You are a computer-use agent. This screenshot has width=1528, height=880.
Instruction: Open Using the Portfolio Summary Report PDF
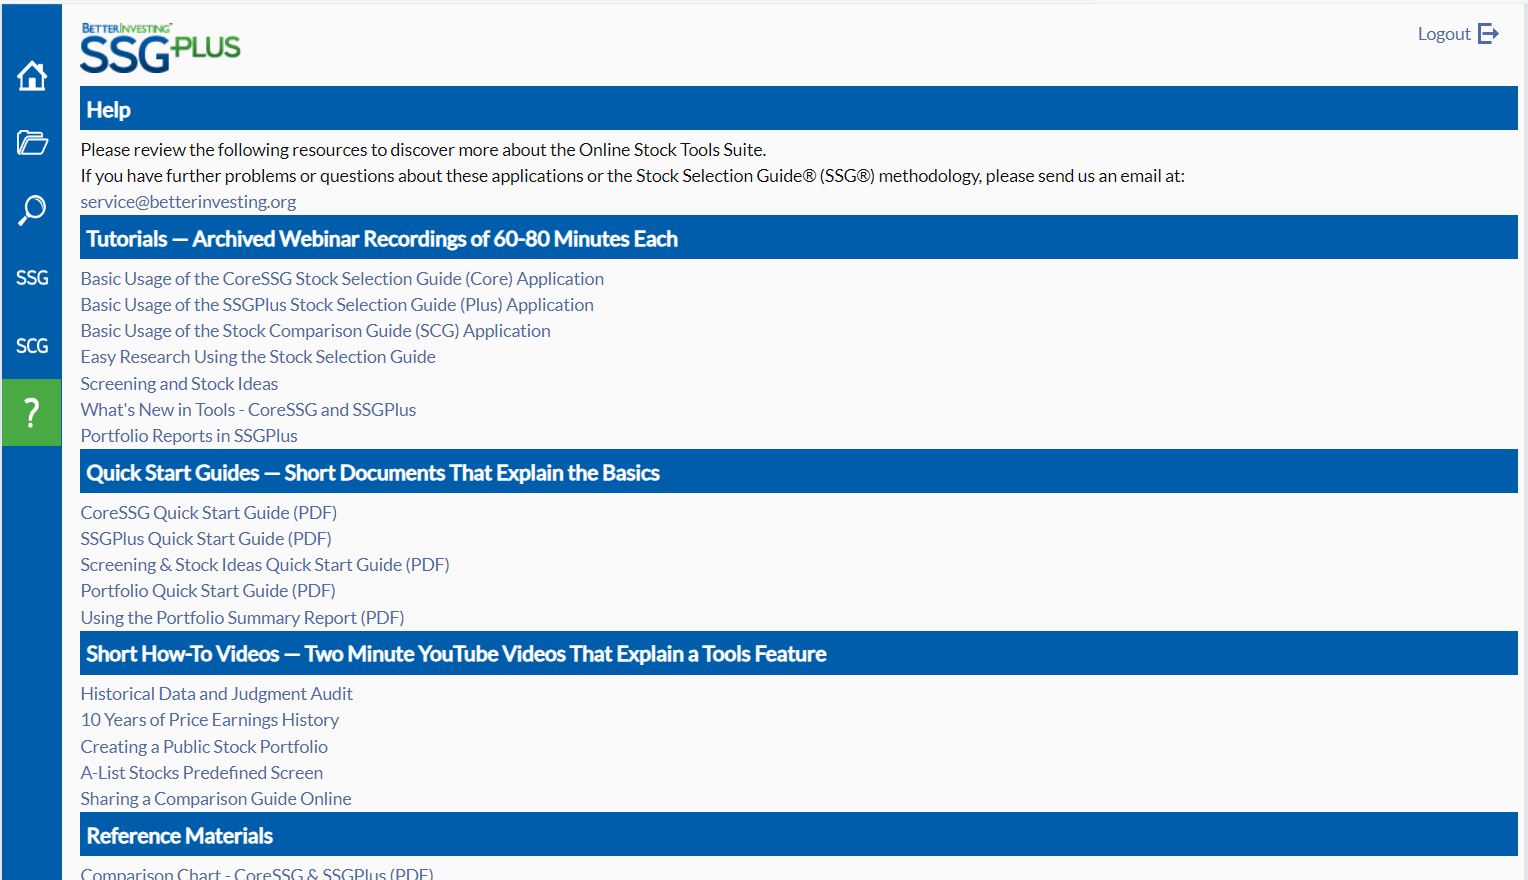click(242, 618)
